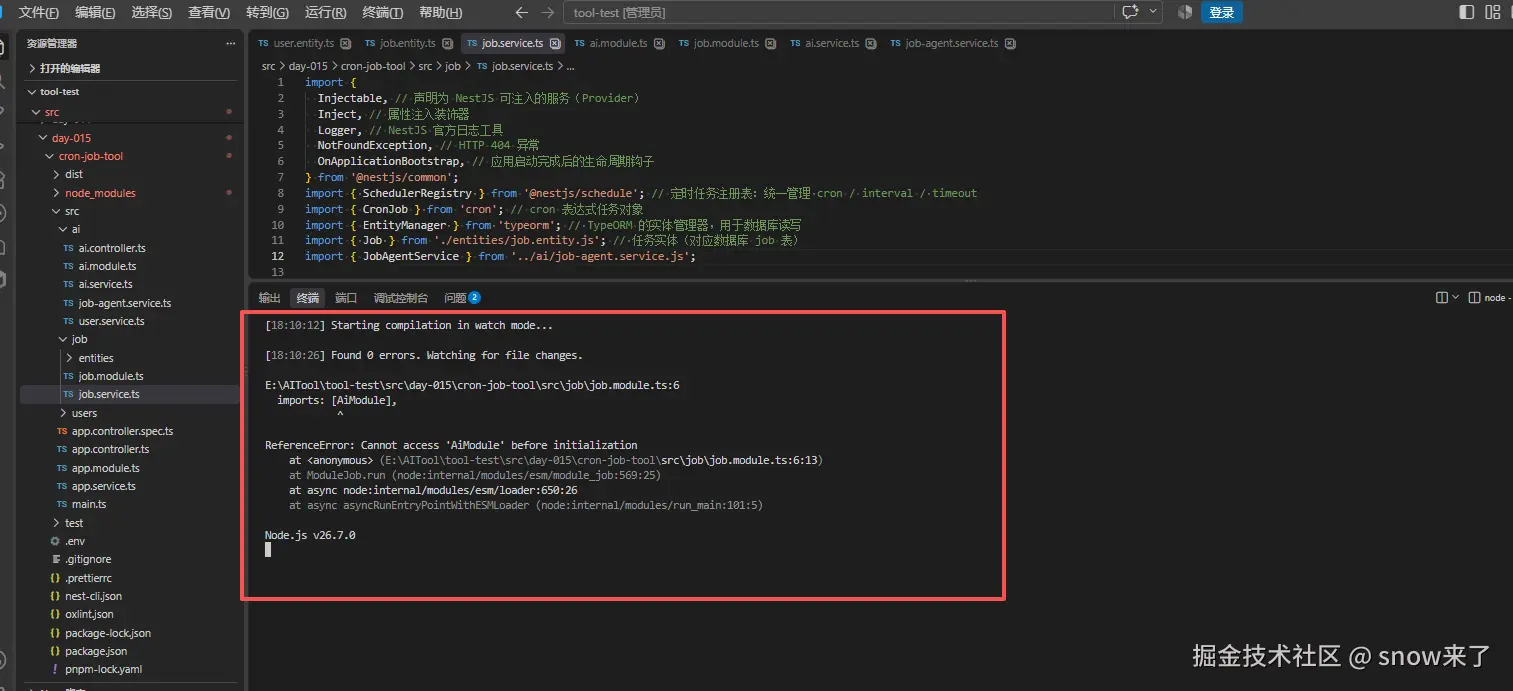Screen dimensions: 1513x691
Task: Expand the users folder
Action: pyautogui.click(x=84, y=413)
